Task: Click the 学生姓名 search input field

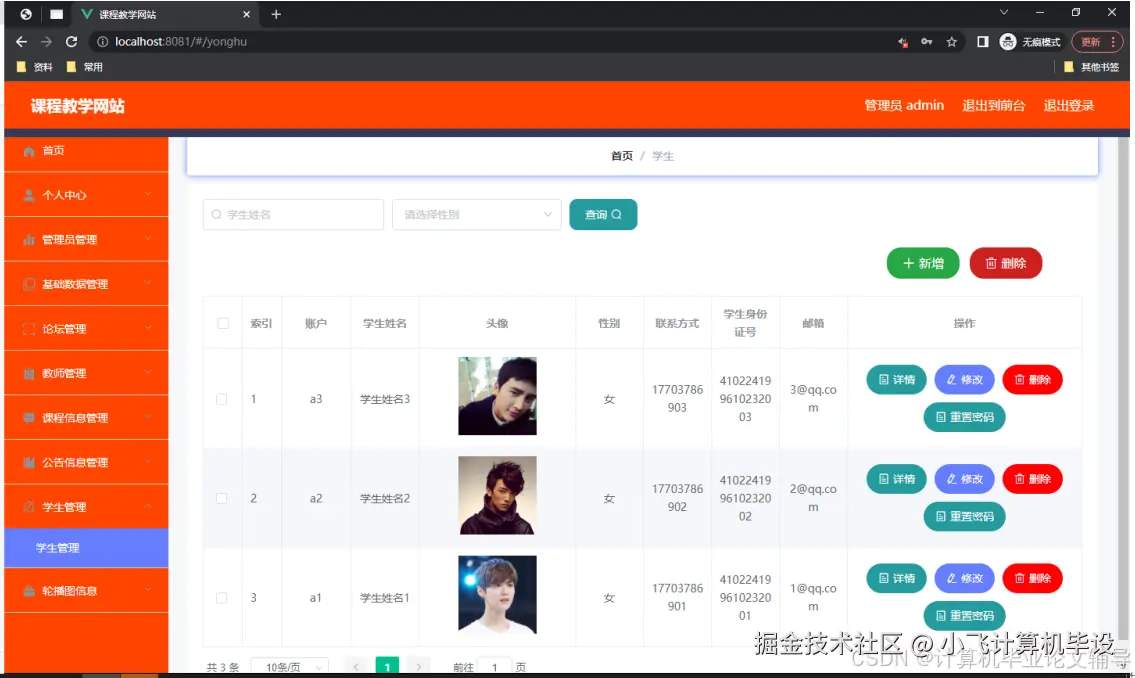Action: (293, 215)
